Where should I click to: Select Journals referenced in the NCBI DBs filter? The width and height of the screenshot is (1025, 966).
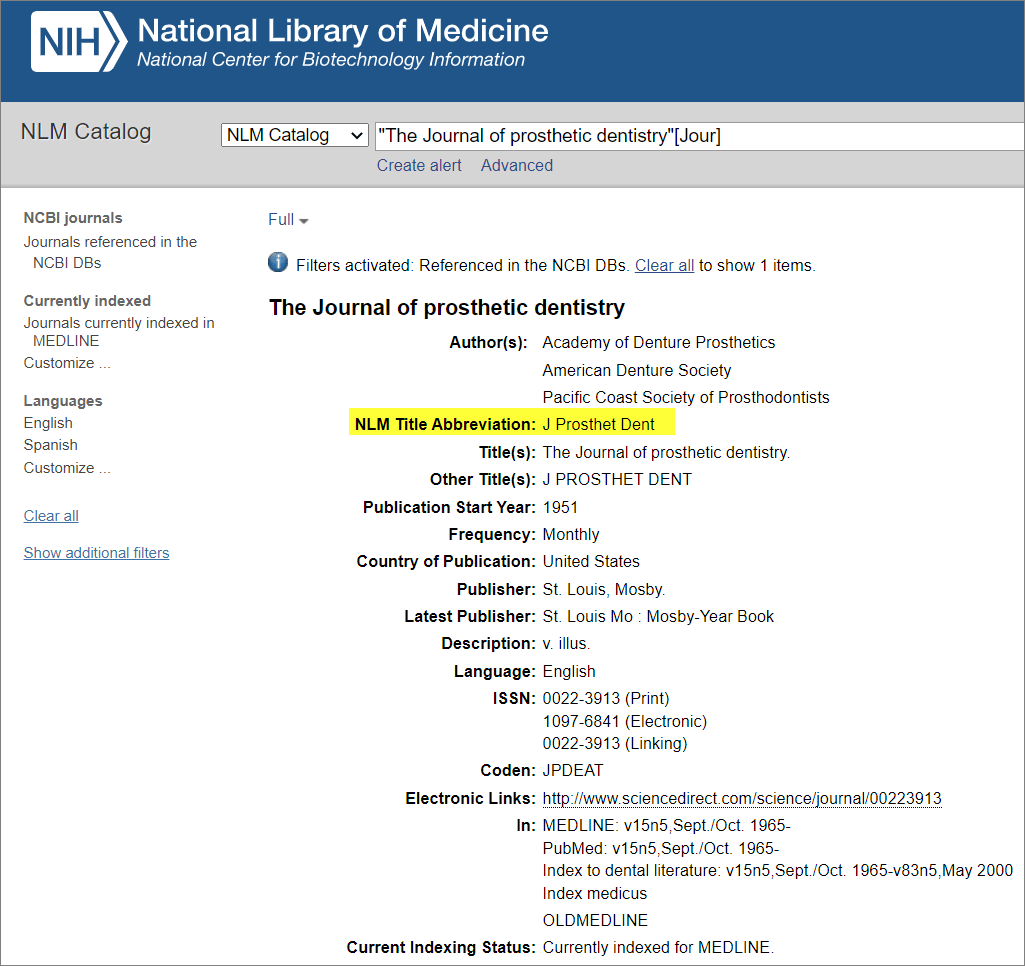pyautogui.click(x=110, y=252)
